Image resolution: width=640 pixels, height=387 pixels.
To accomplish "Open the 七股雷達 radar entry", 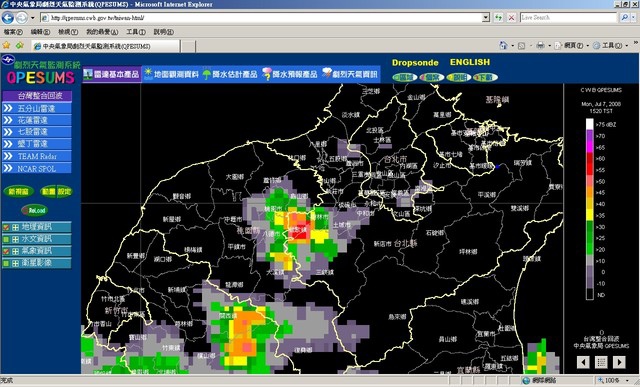I will coord(37,132).
